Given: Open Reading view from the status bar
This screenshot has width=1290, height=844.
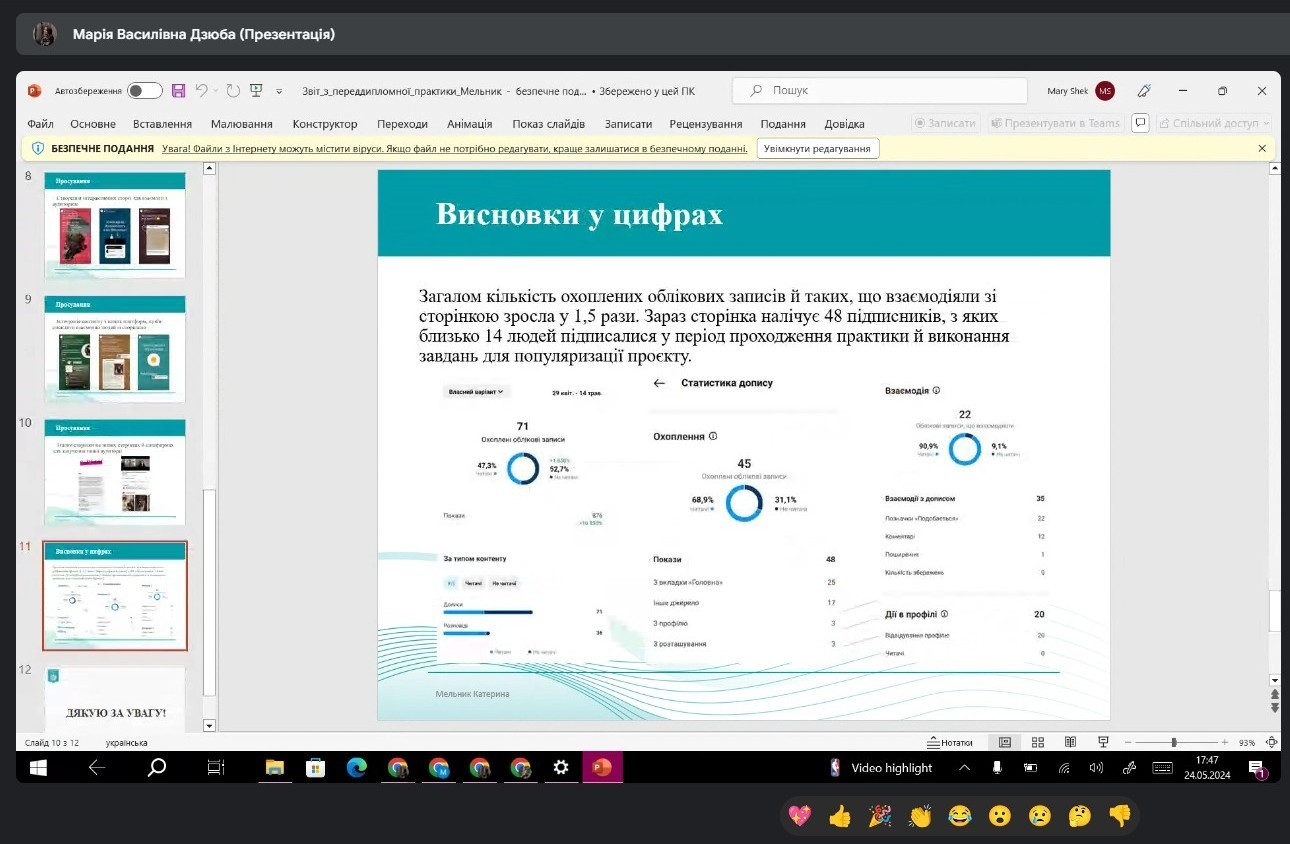Looking at the screenshot, I should point(1070,743).
